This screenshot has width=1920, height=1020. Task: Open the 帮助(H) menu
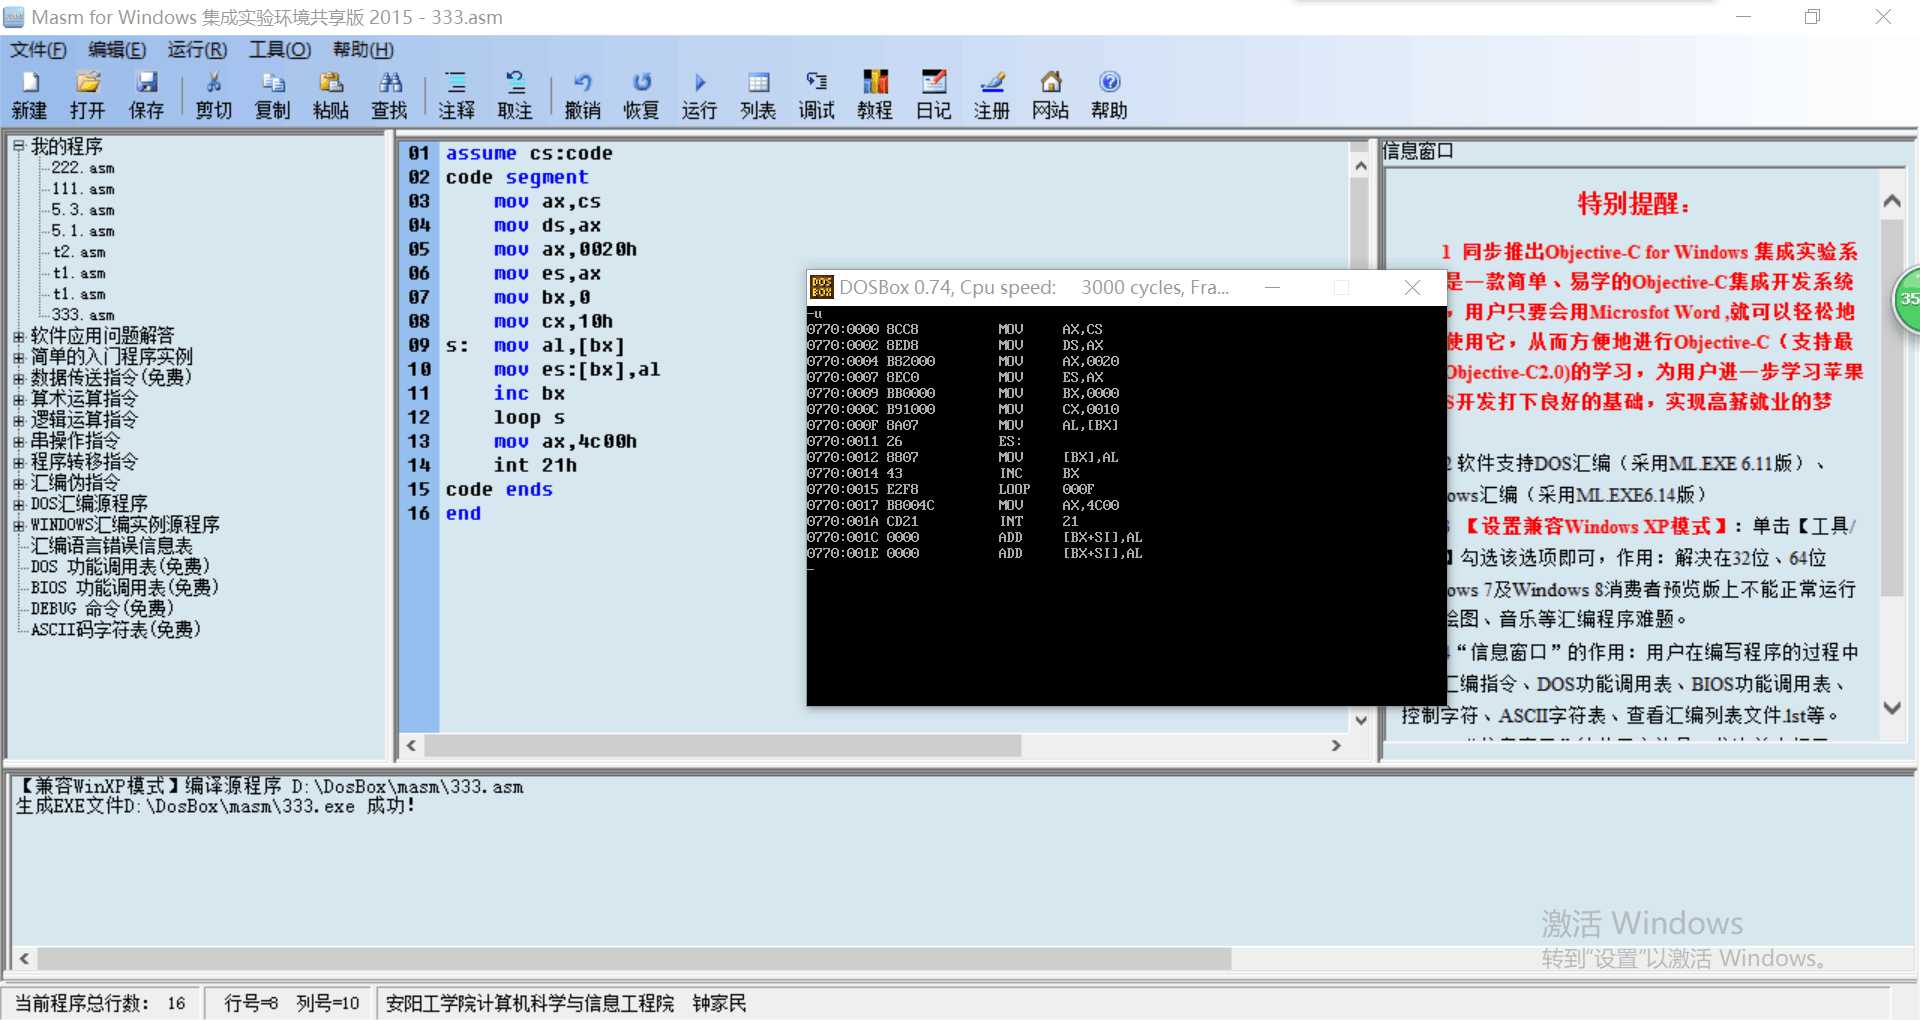tap(363, 50)
